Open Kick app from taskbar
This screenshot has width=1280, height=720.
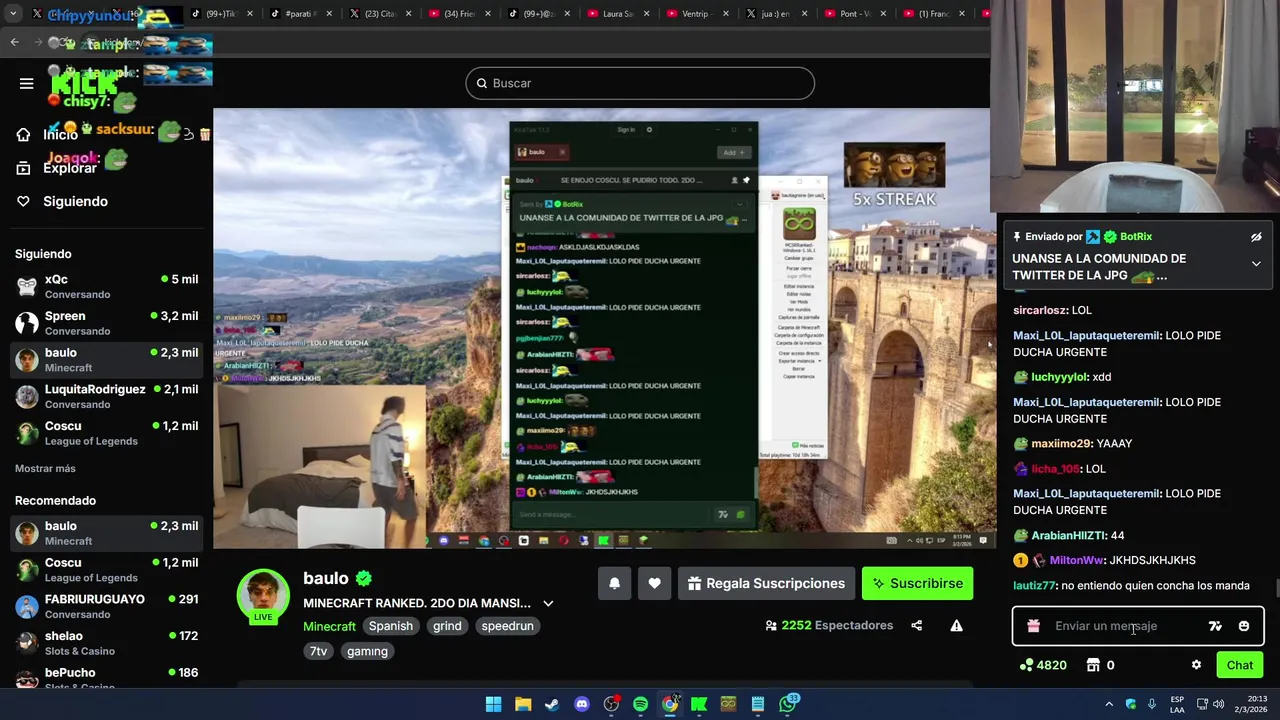[x=699, y=704]
